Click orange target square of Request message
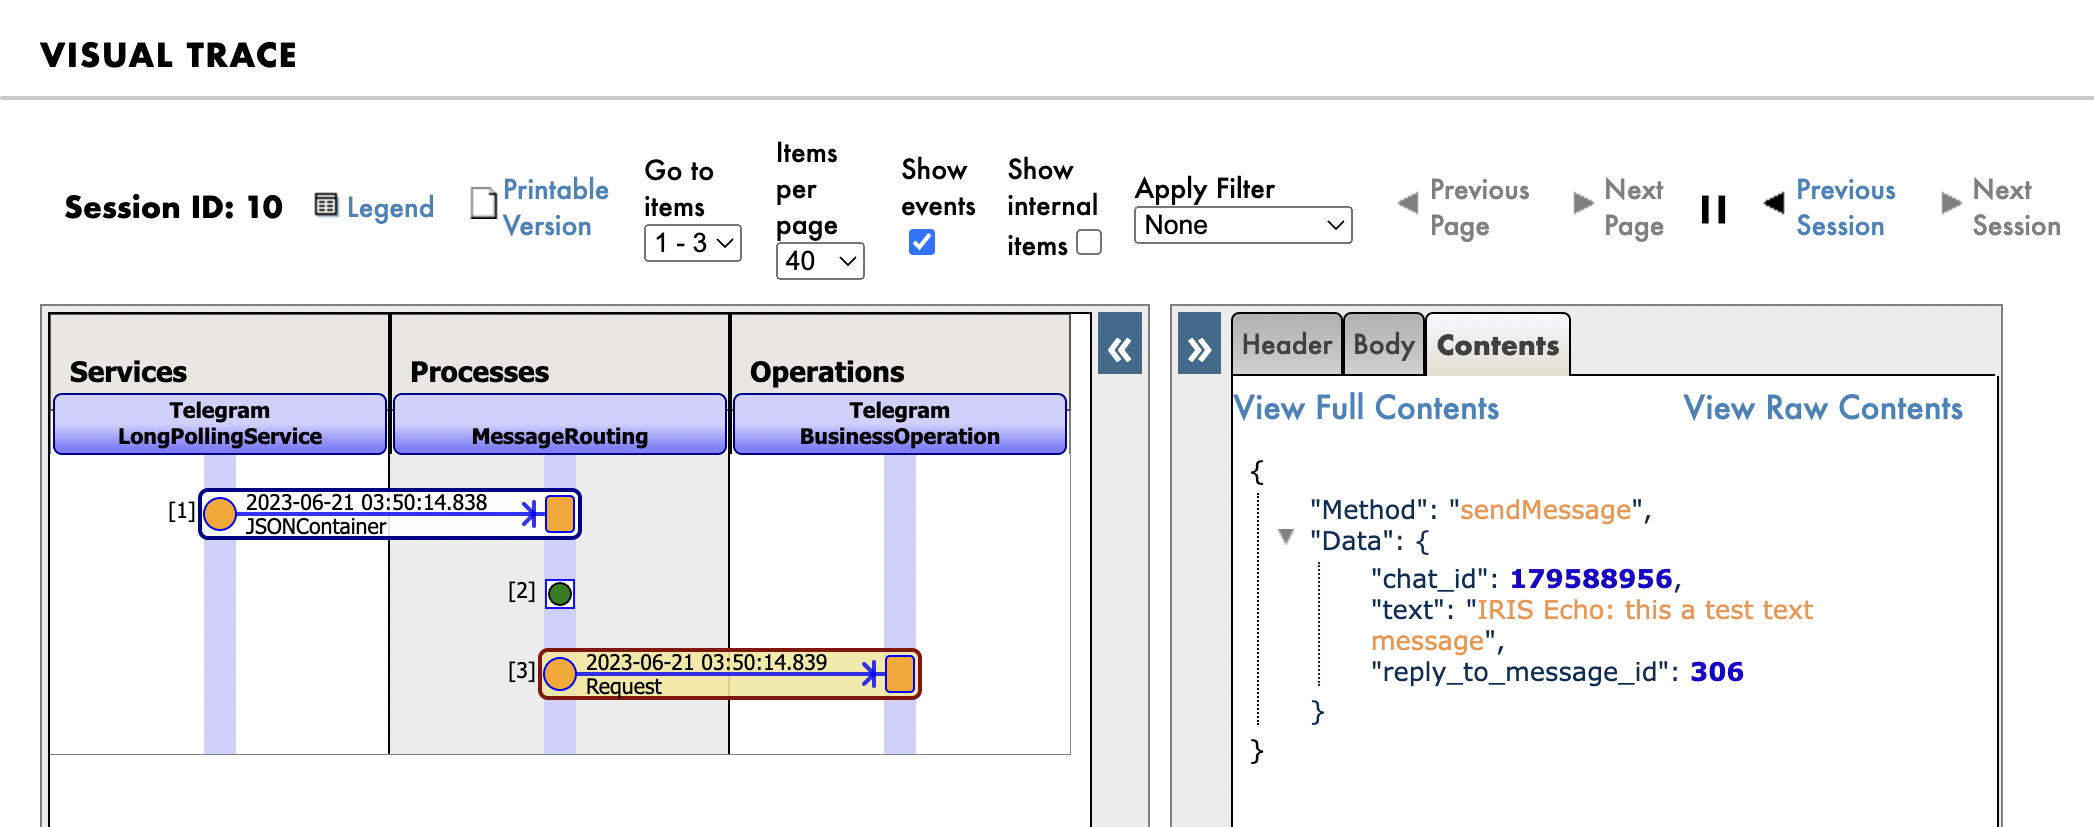The image size is (2094, 827). tap(900, 674)
